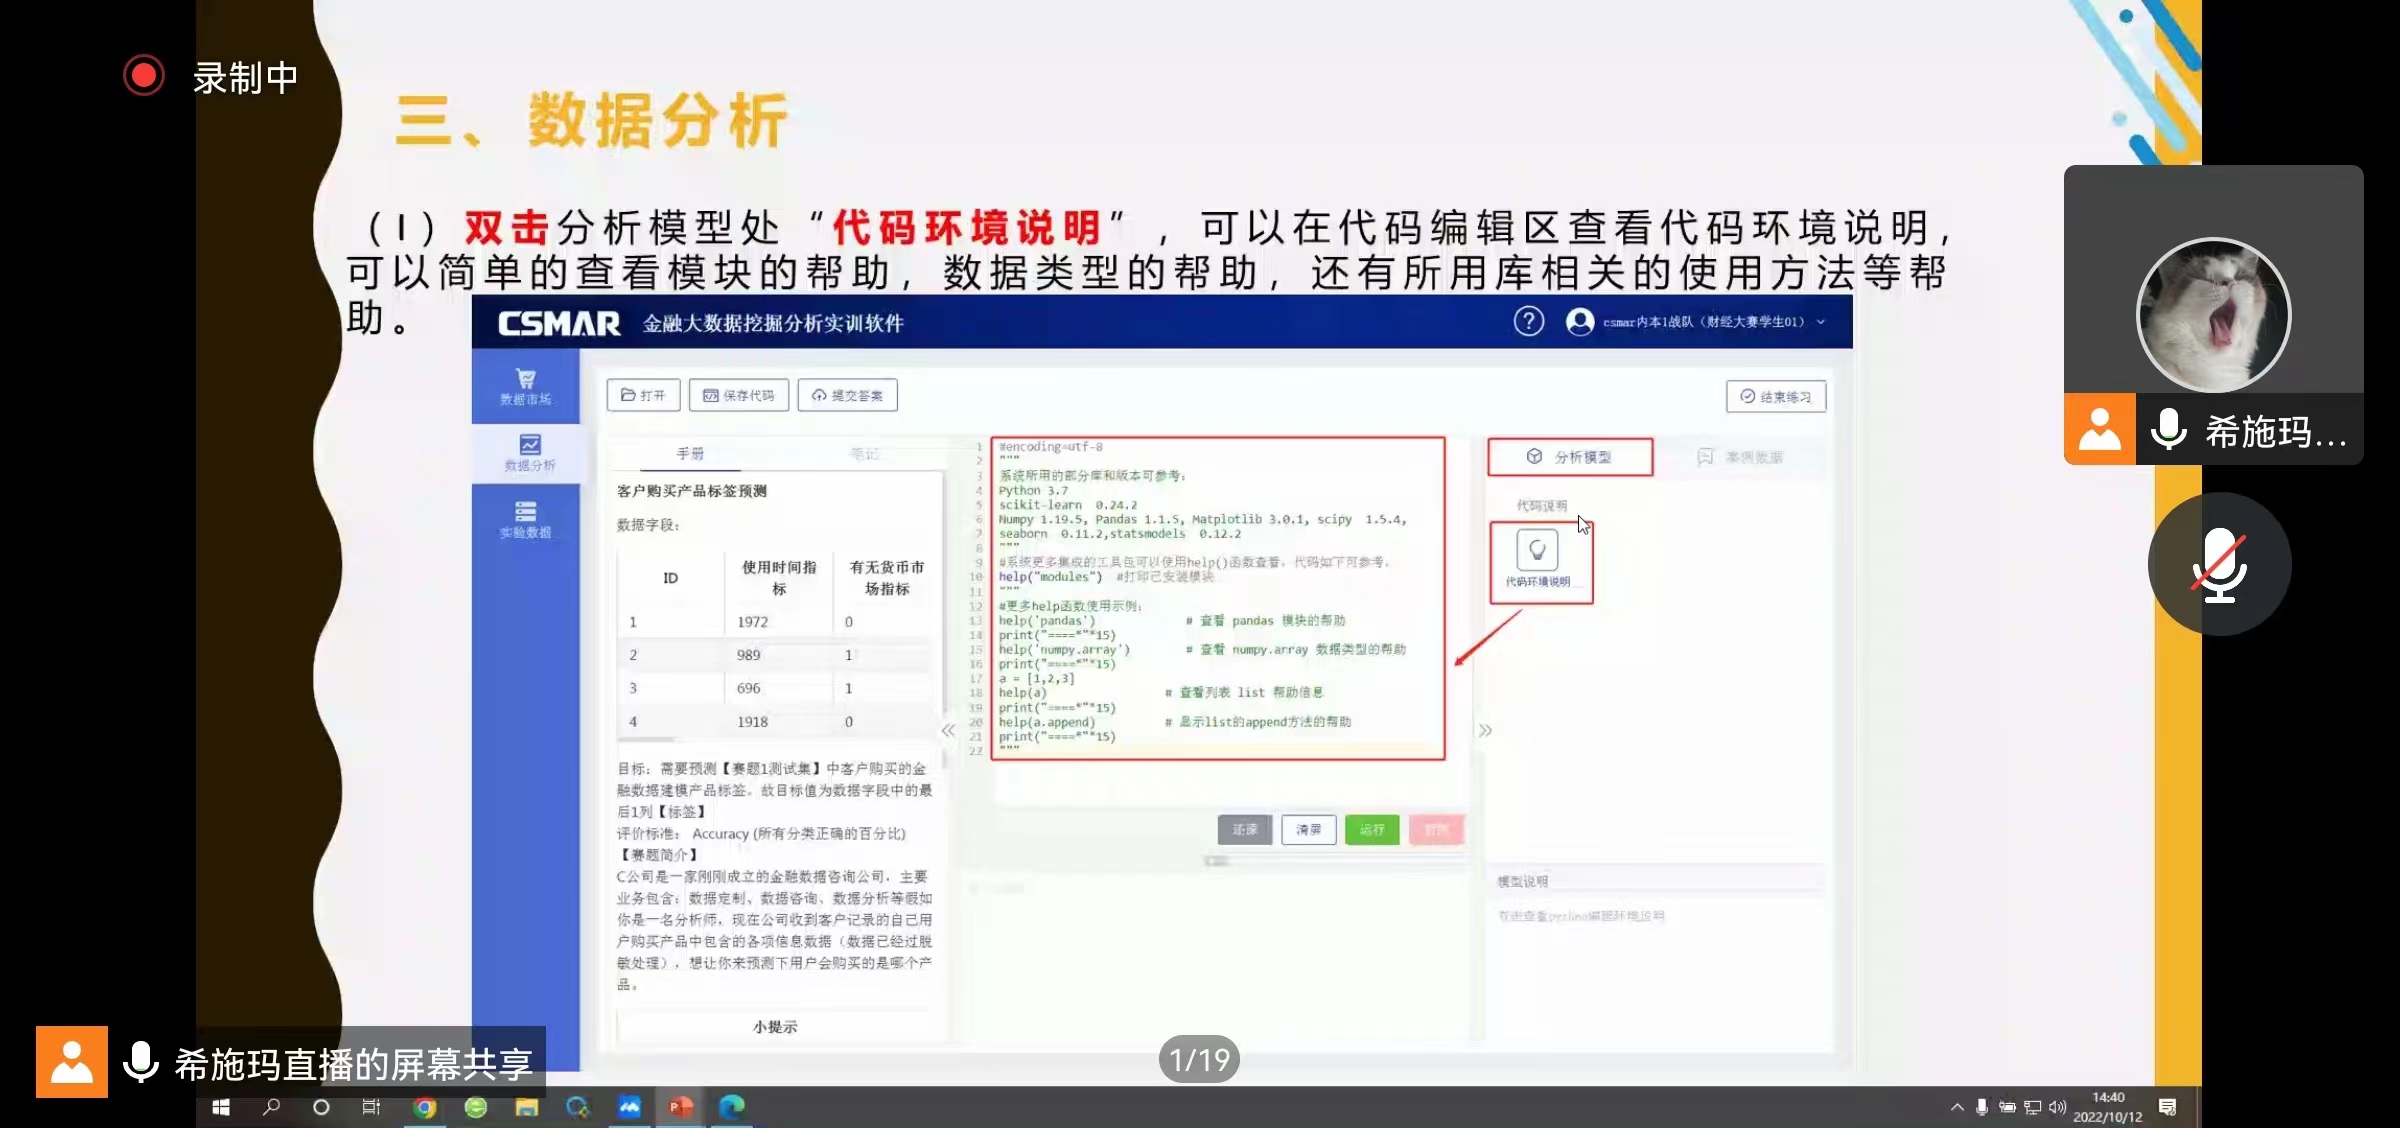Select the 分析模型 tab

tap(1570, 457)
